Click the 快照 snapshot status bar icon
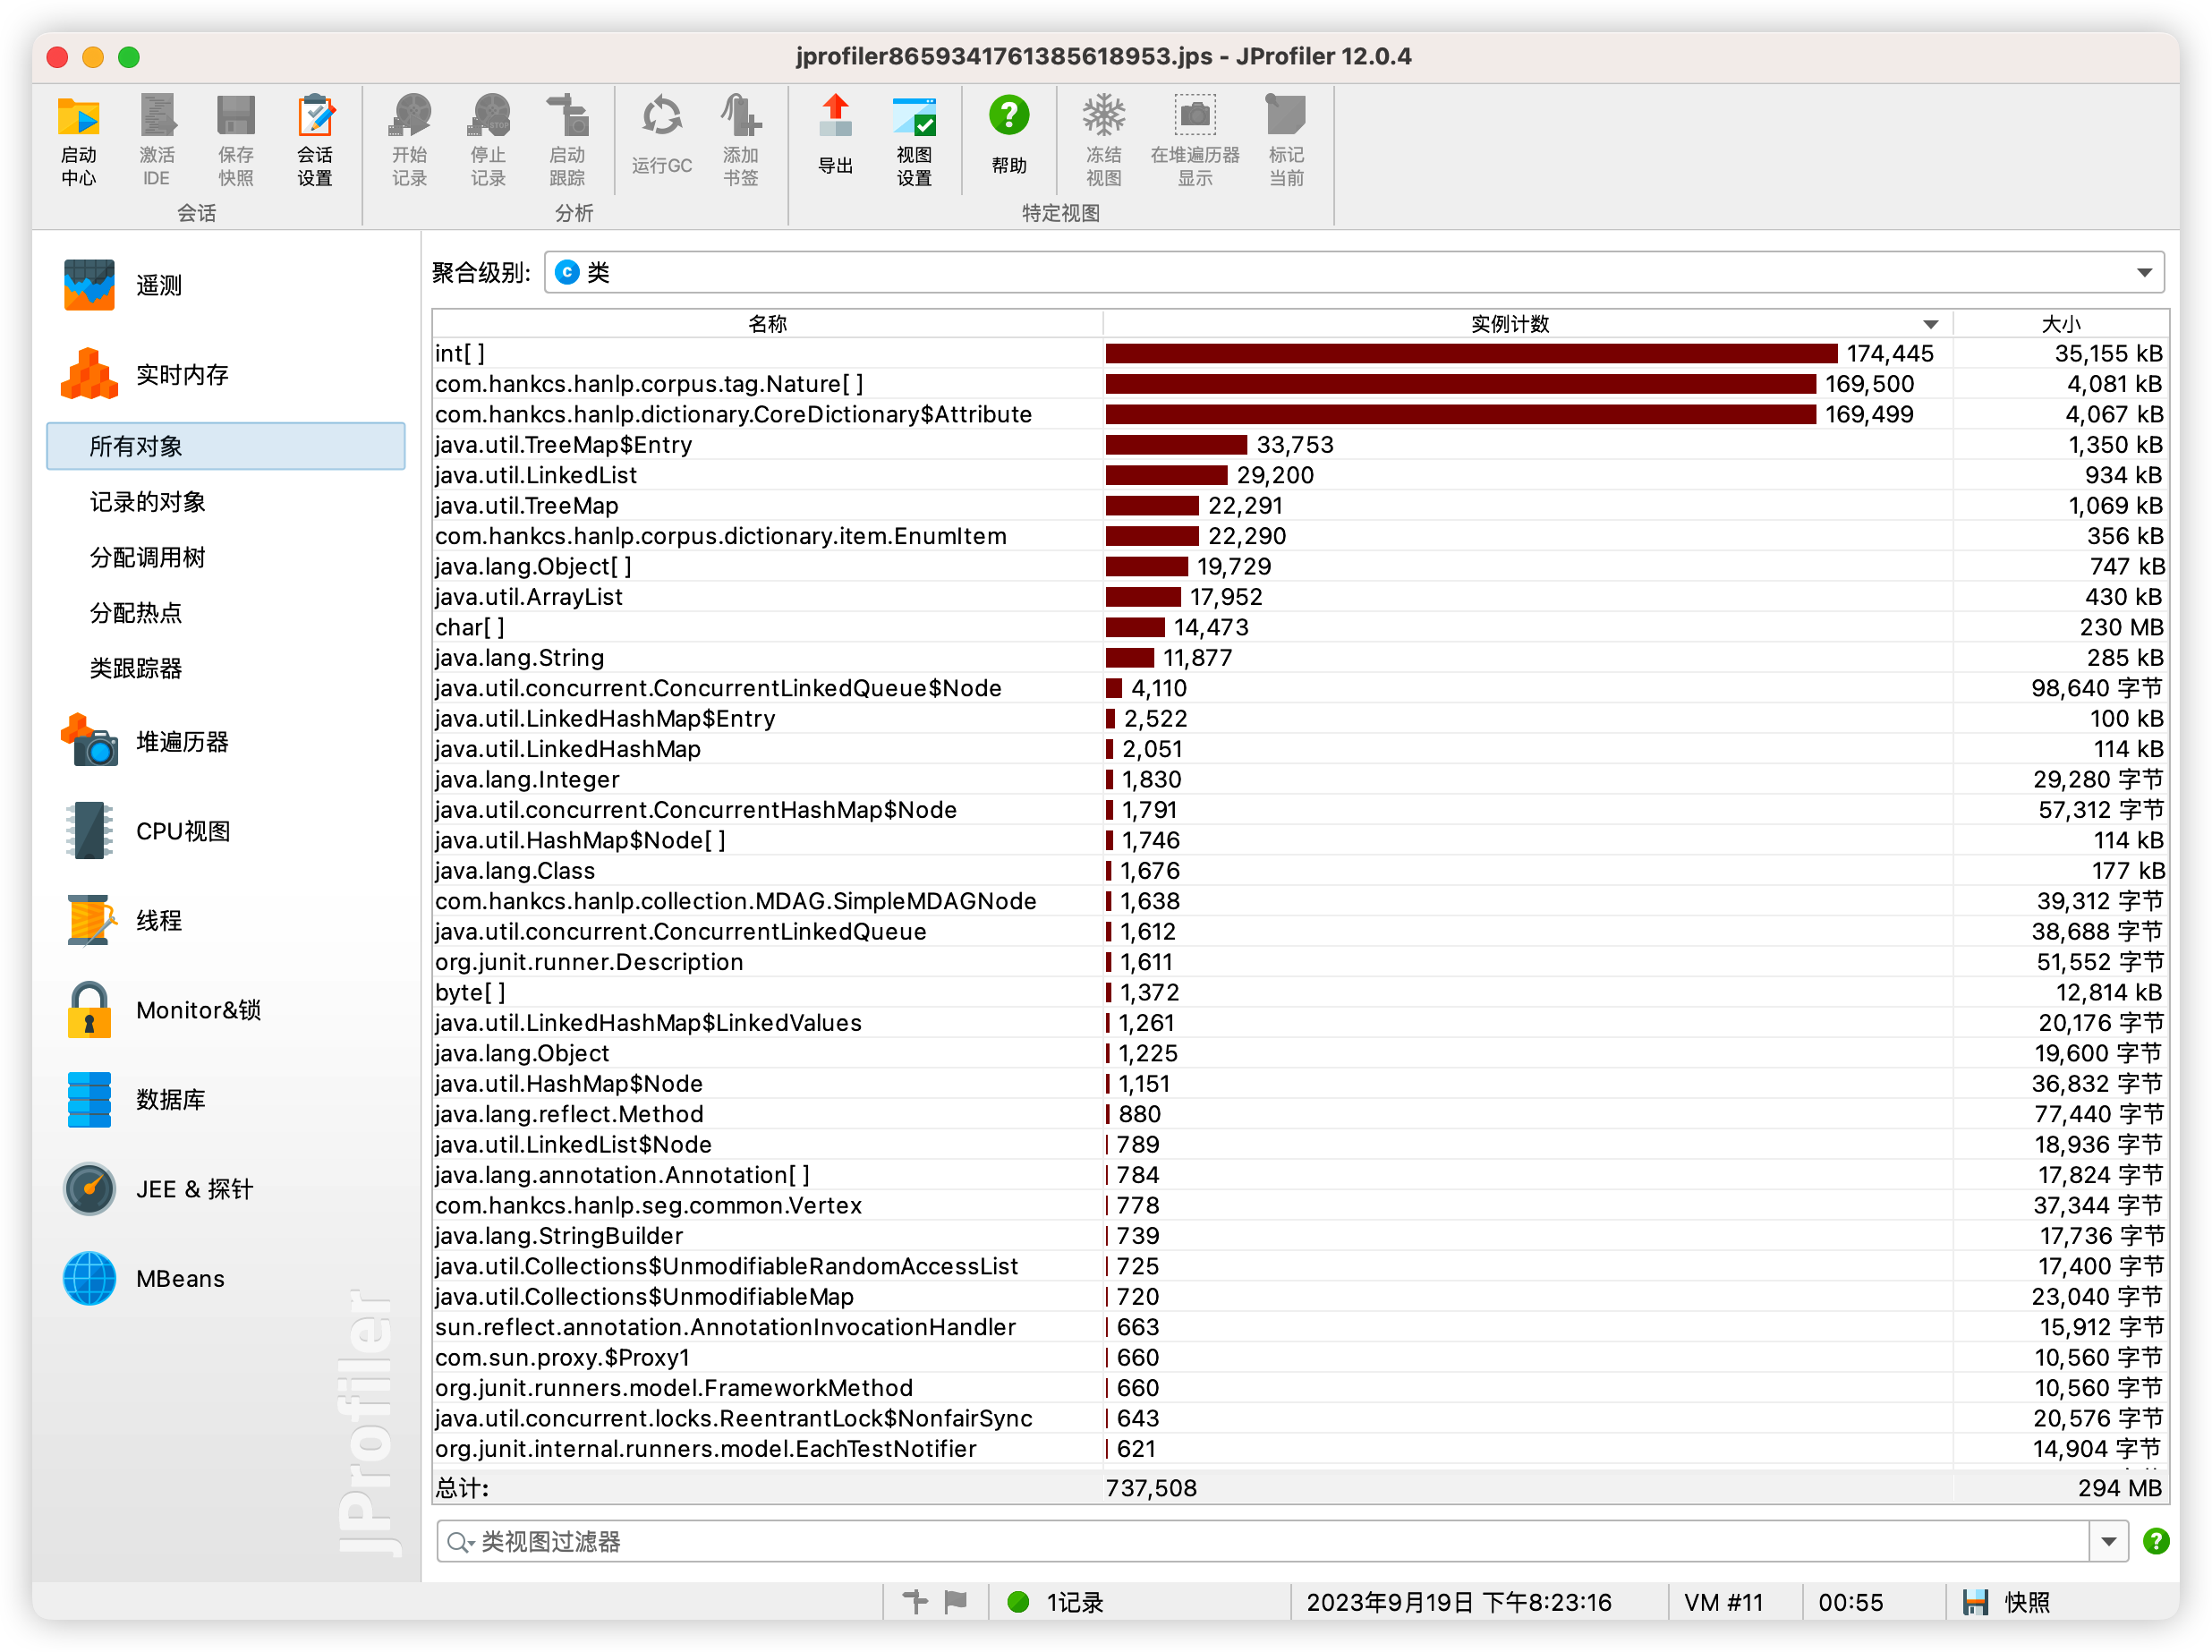2212x1652 pixels. point(1974,1602)
